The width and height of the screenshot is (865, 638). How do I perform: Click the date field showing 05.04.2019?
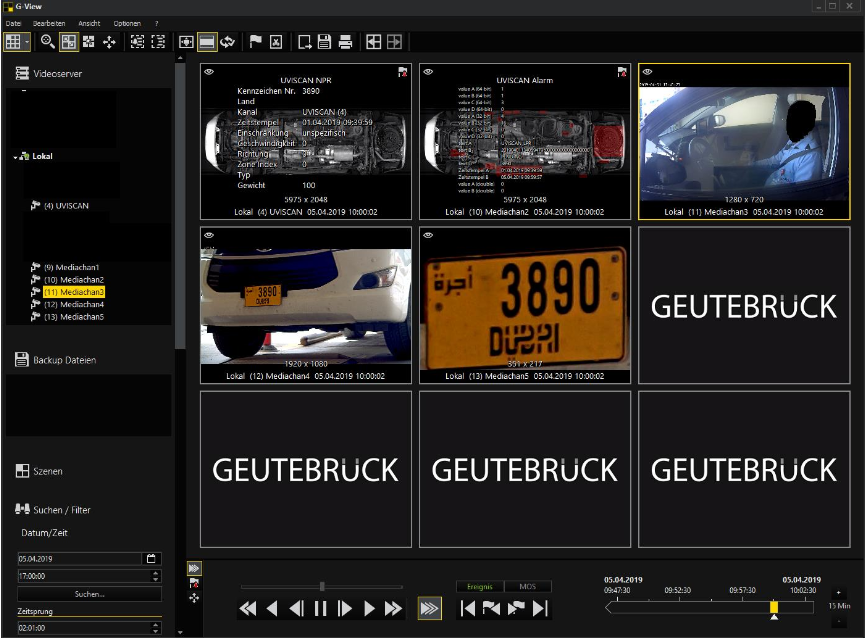pos(79,559)
